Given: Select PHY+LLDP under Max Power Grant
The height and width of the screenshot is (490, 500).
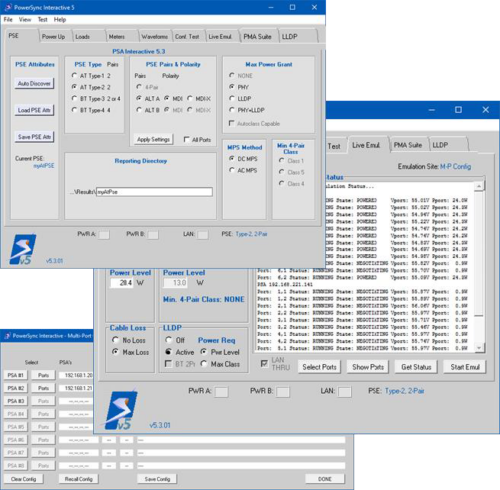Looking at the screenshot, I should 232,110.
